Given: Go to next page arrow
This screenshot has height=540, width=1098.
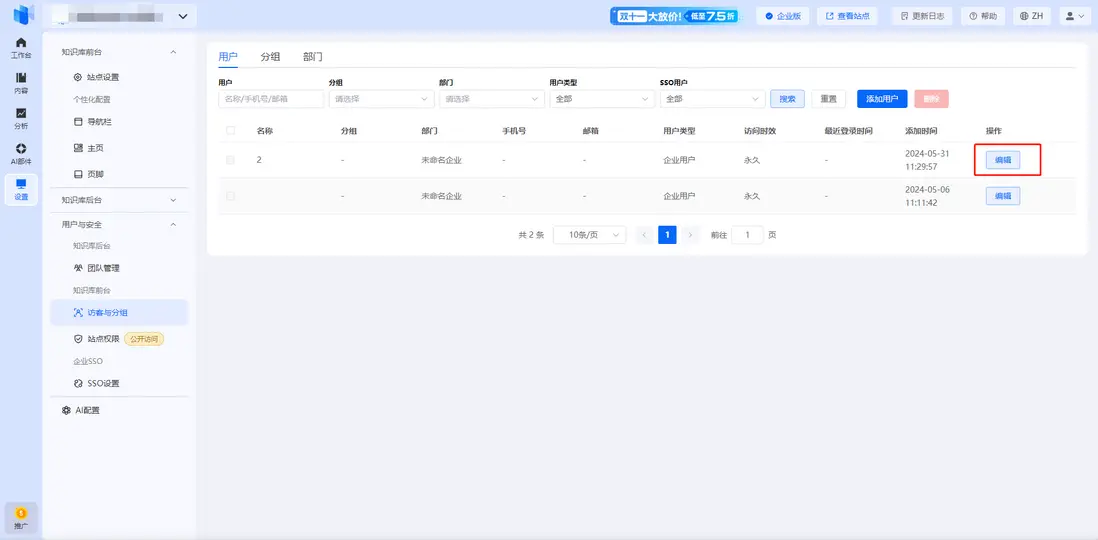Looking at the screenshot, I should coord(690,235).
